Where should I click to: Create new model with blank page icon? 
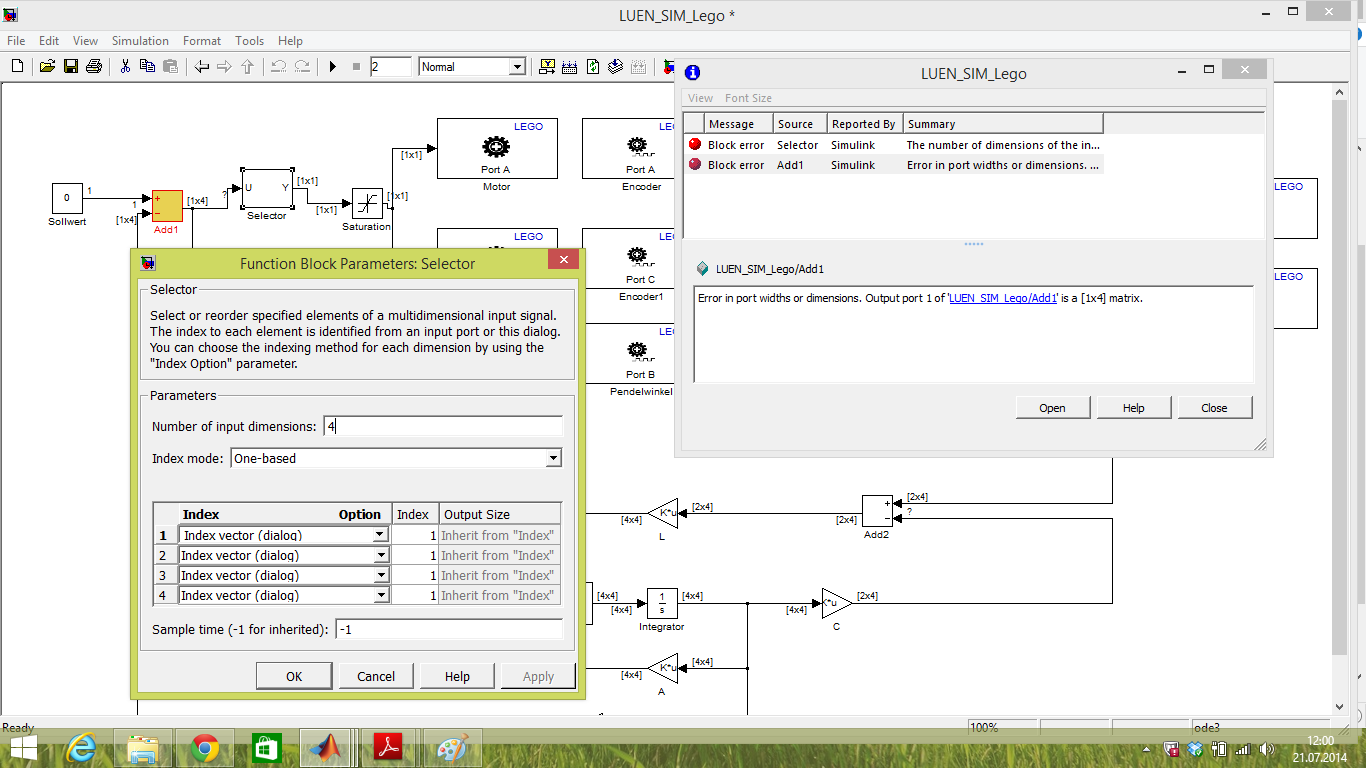17,67
